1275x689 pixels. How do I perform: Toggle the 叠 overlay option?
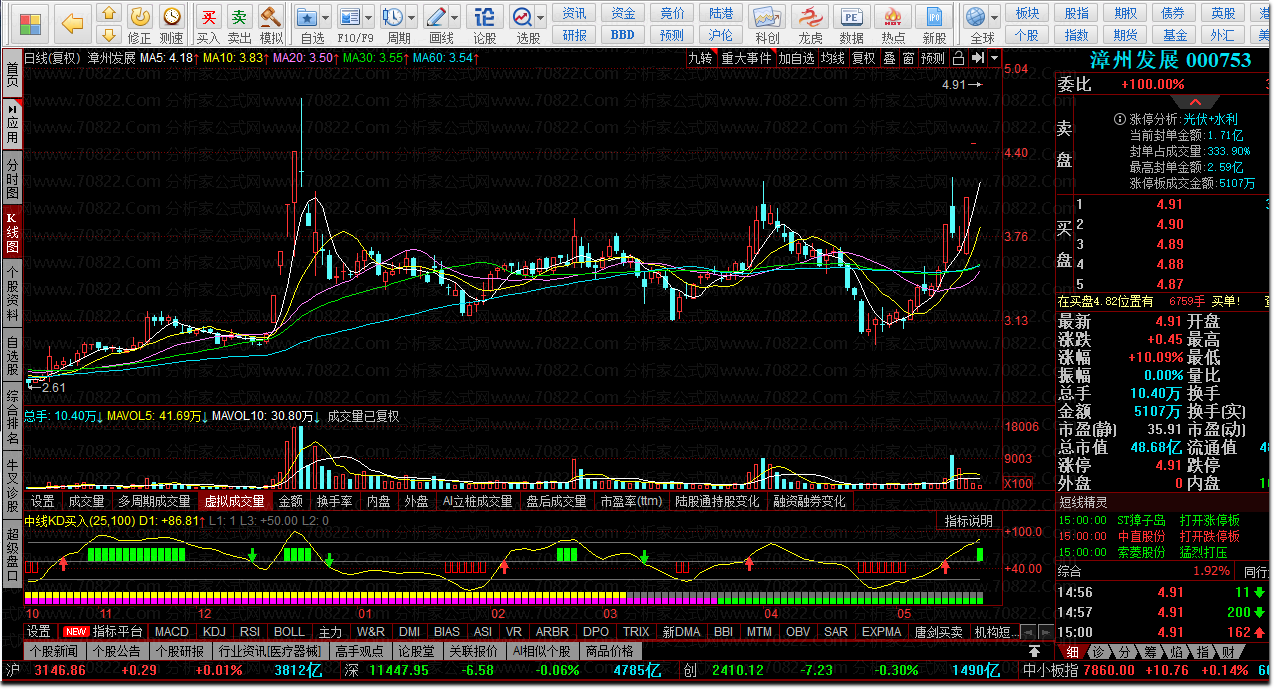click(889, 58)
